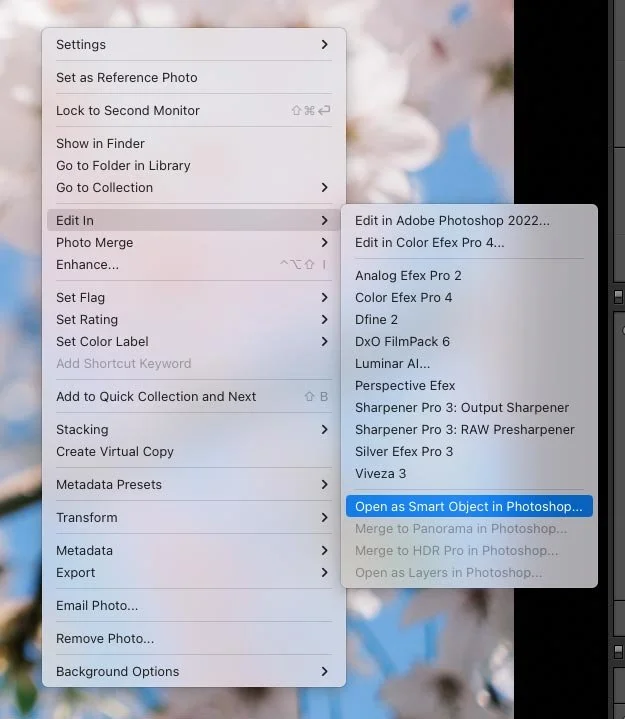This screenshot has width=625, height=719.
Task: Expand Go to Collection submenu
Action: pyautogui.click(x=194, y=188)
